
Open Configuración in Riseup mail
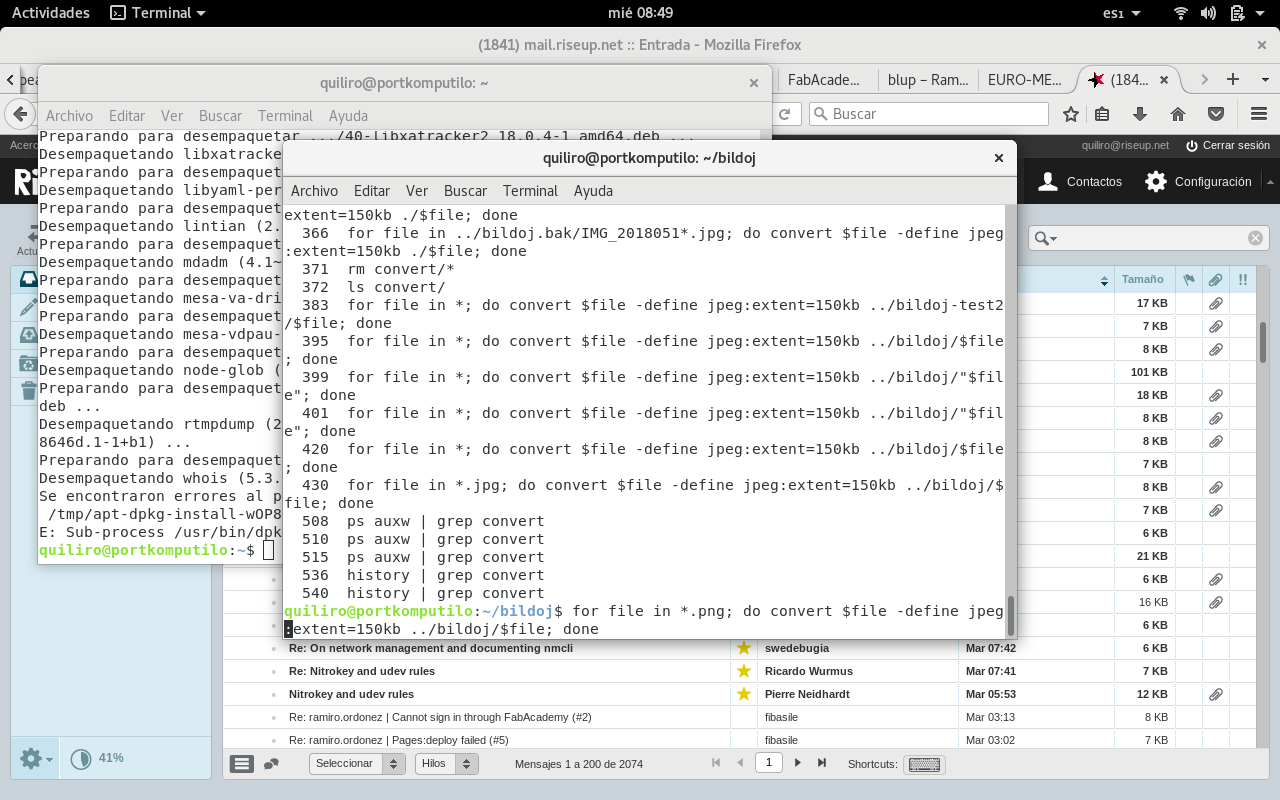pyautogui.click(x=1198, y=182)
